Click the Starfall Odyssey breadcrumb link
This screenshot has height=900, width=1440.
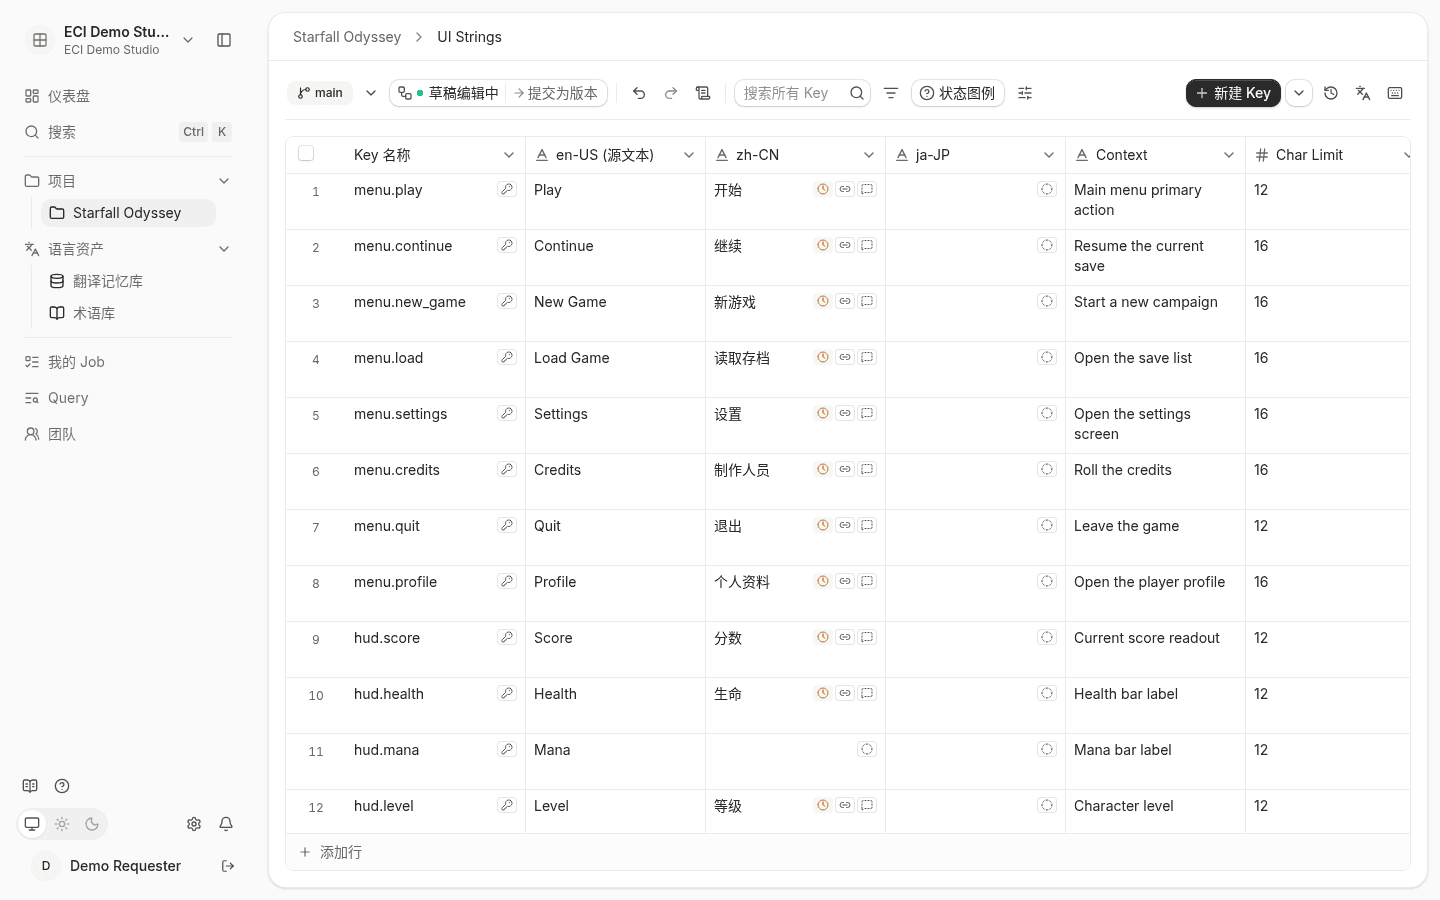point(347,37)
